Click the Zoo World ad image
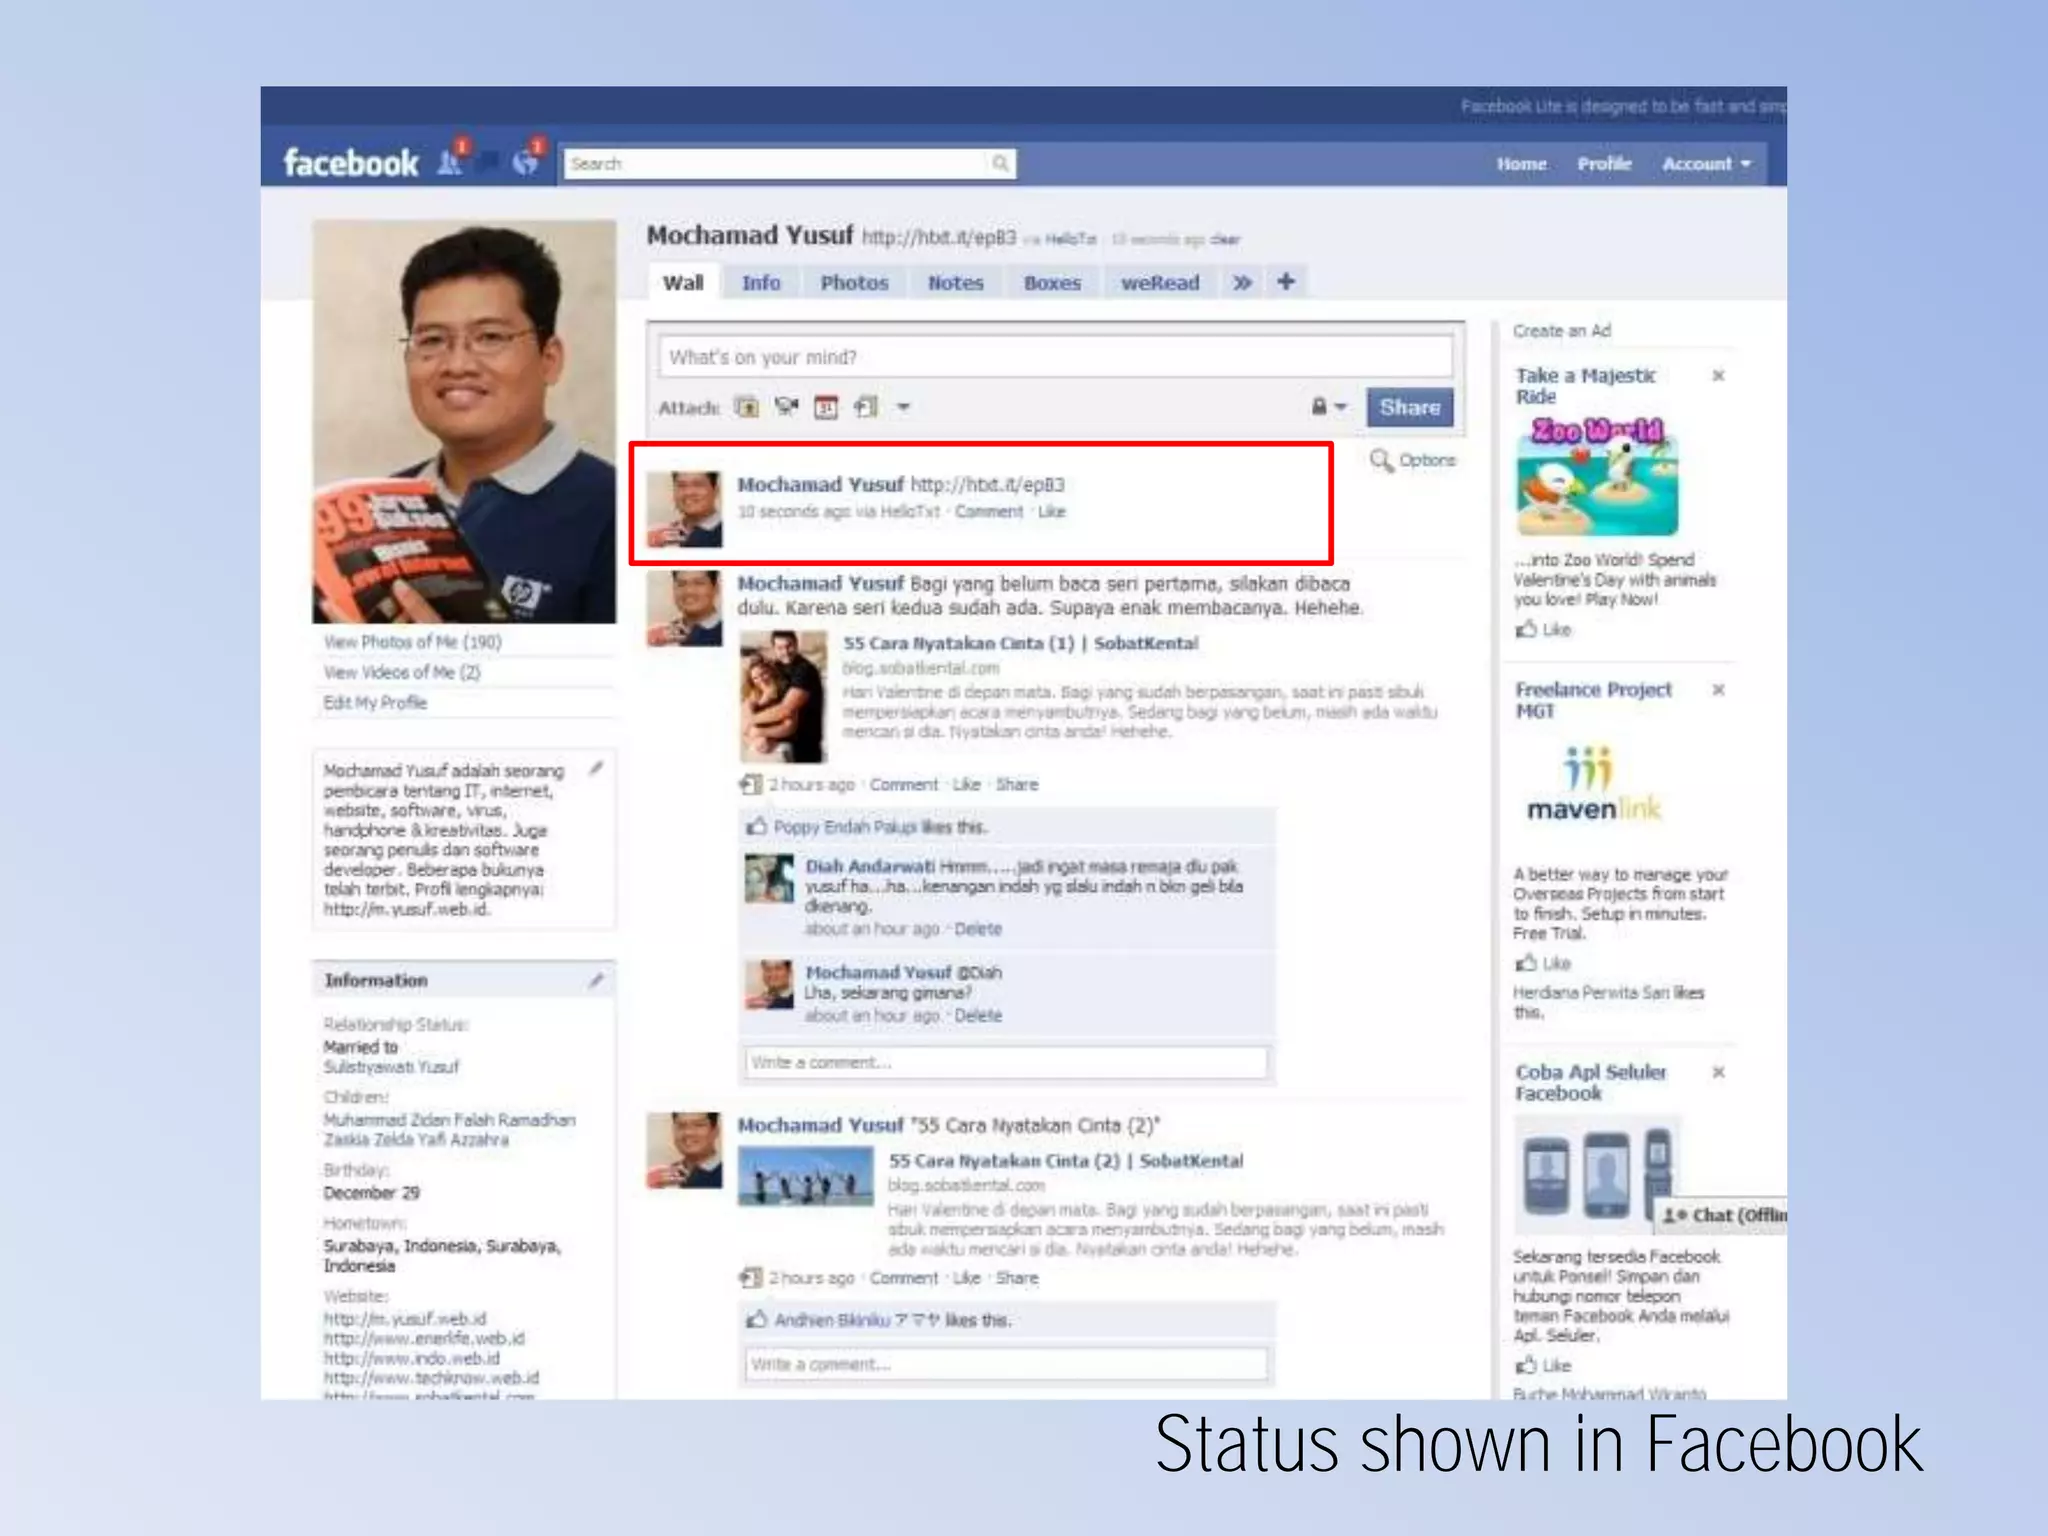Screen dimensions: 2048x1536 click(1597, 476)
